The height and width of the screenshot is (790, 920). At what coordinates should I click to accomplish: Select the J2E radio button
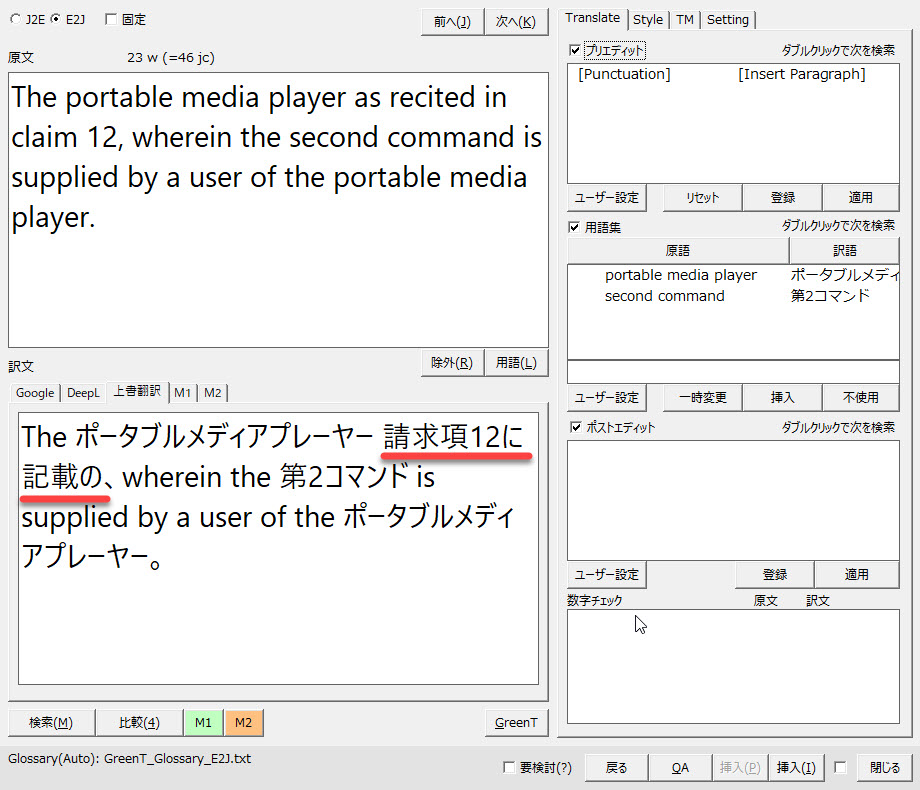(14, 19)
